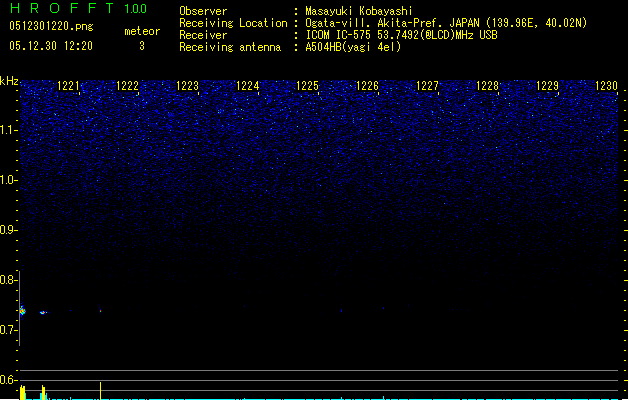
Task: Click the second small meteor echo blob
Action: [43, 312]
